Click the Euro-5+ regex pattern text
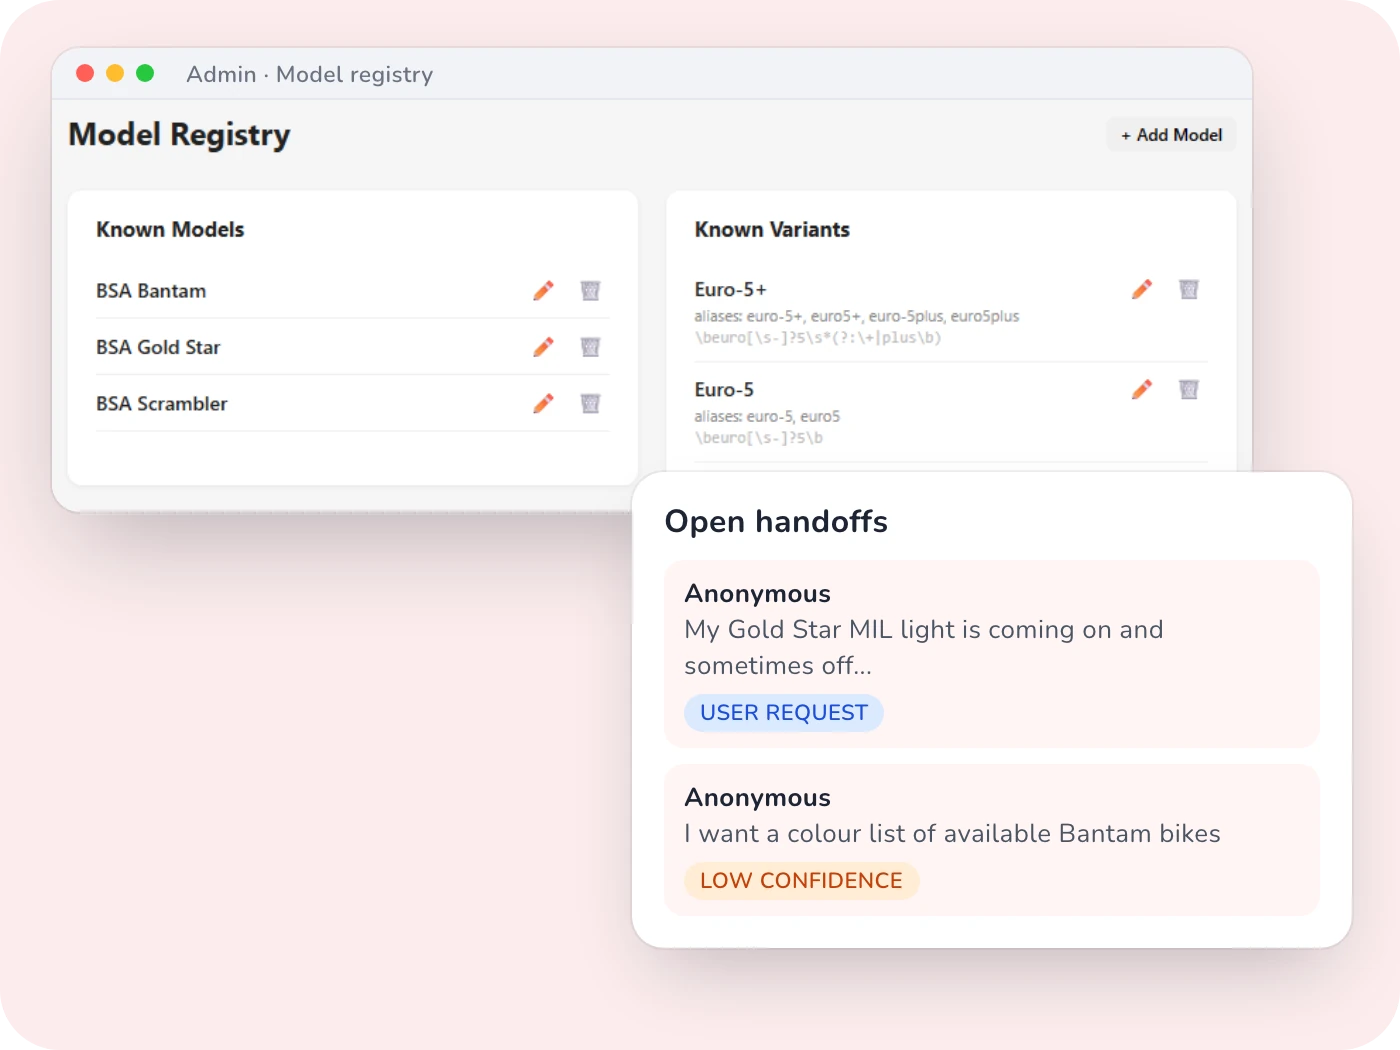 [x=818, y=338]
